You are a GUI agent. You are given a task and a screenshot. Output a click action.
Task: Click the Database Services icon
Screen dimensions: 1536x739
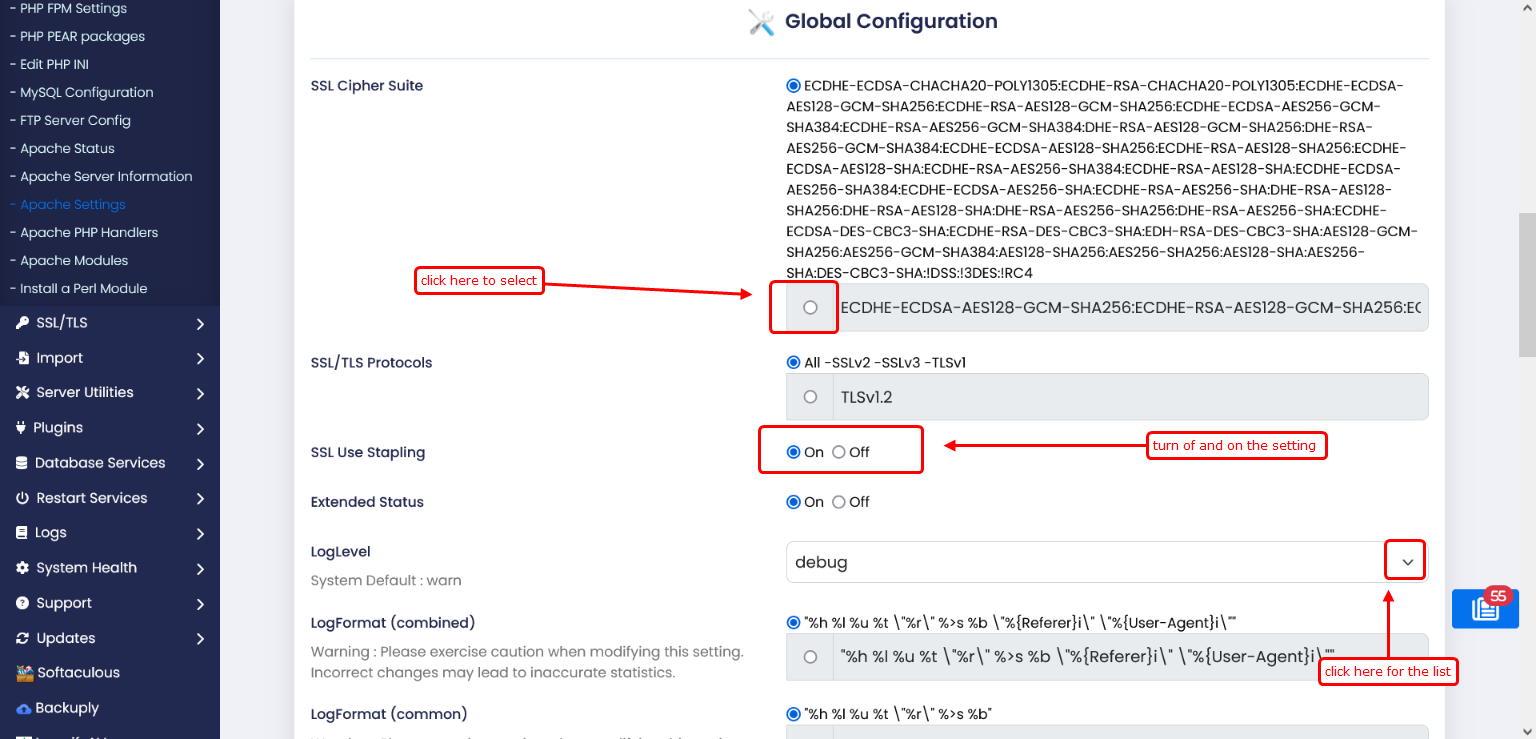tap(22, 463)
